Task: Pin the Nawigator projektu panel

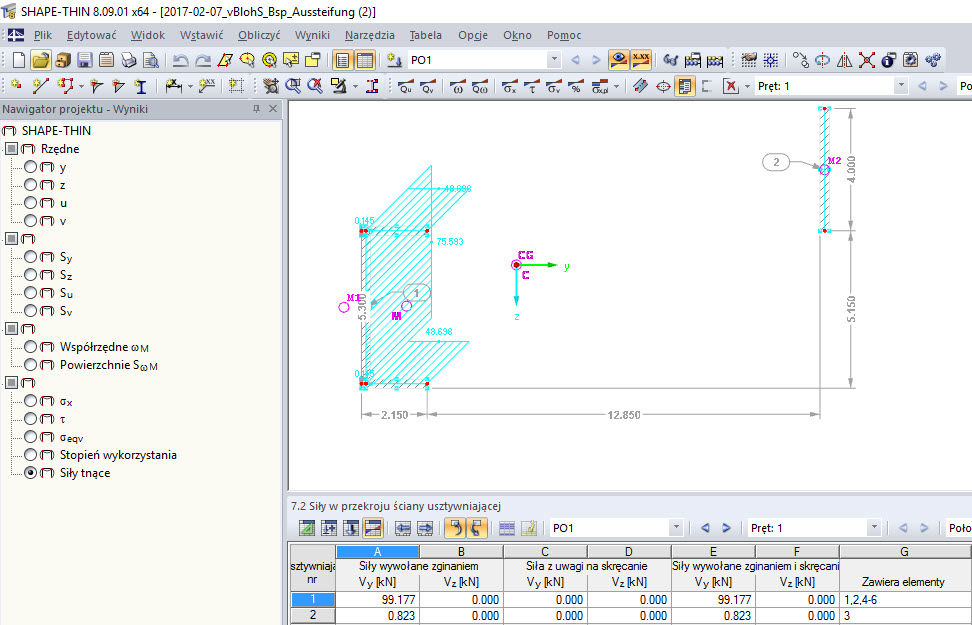Action: coord(257,109)
